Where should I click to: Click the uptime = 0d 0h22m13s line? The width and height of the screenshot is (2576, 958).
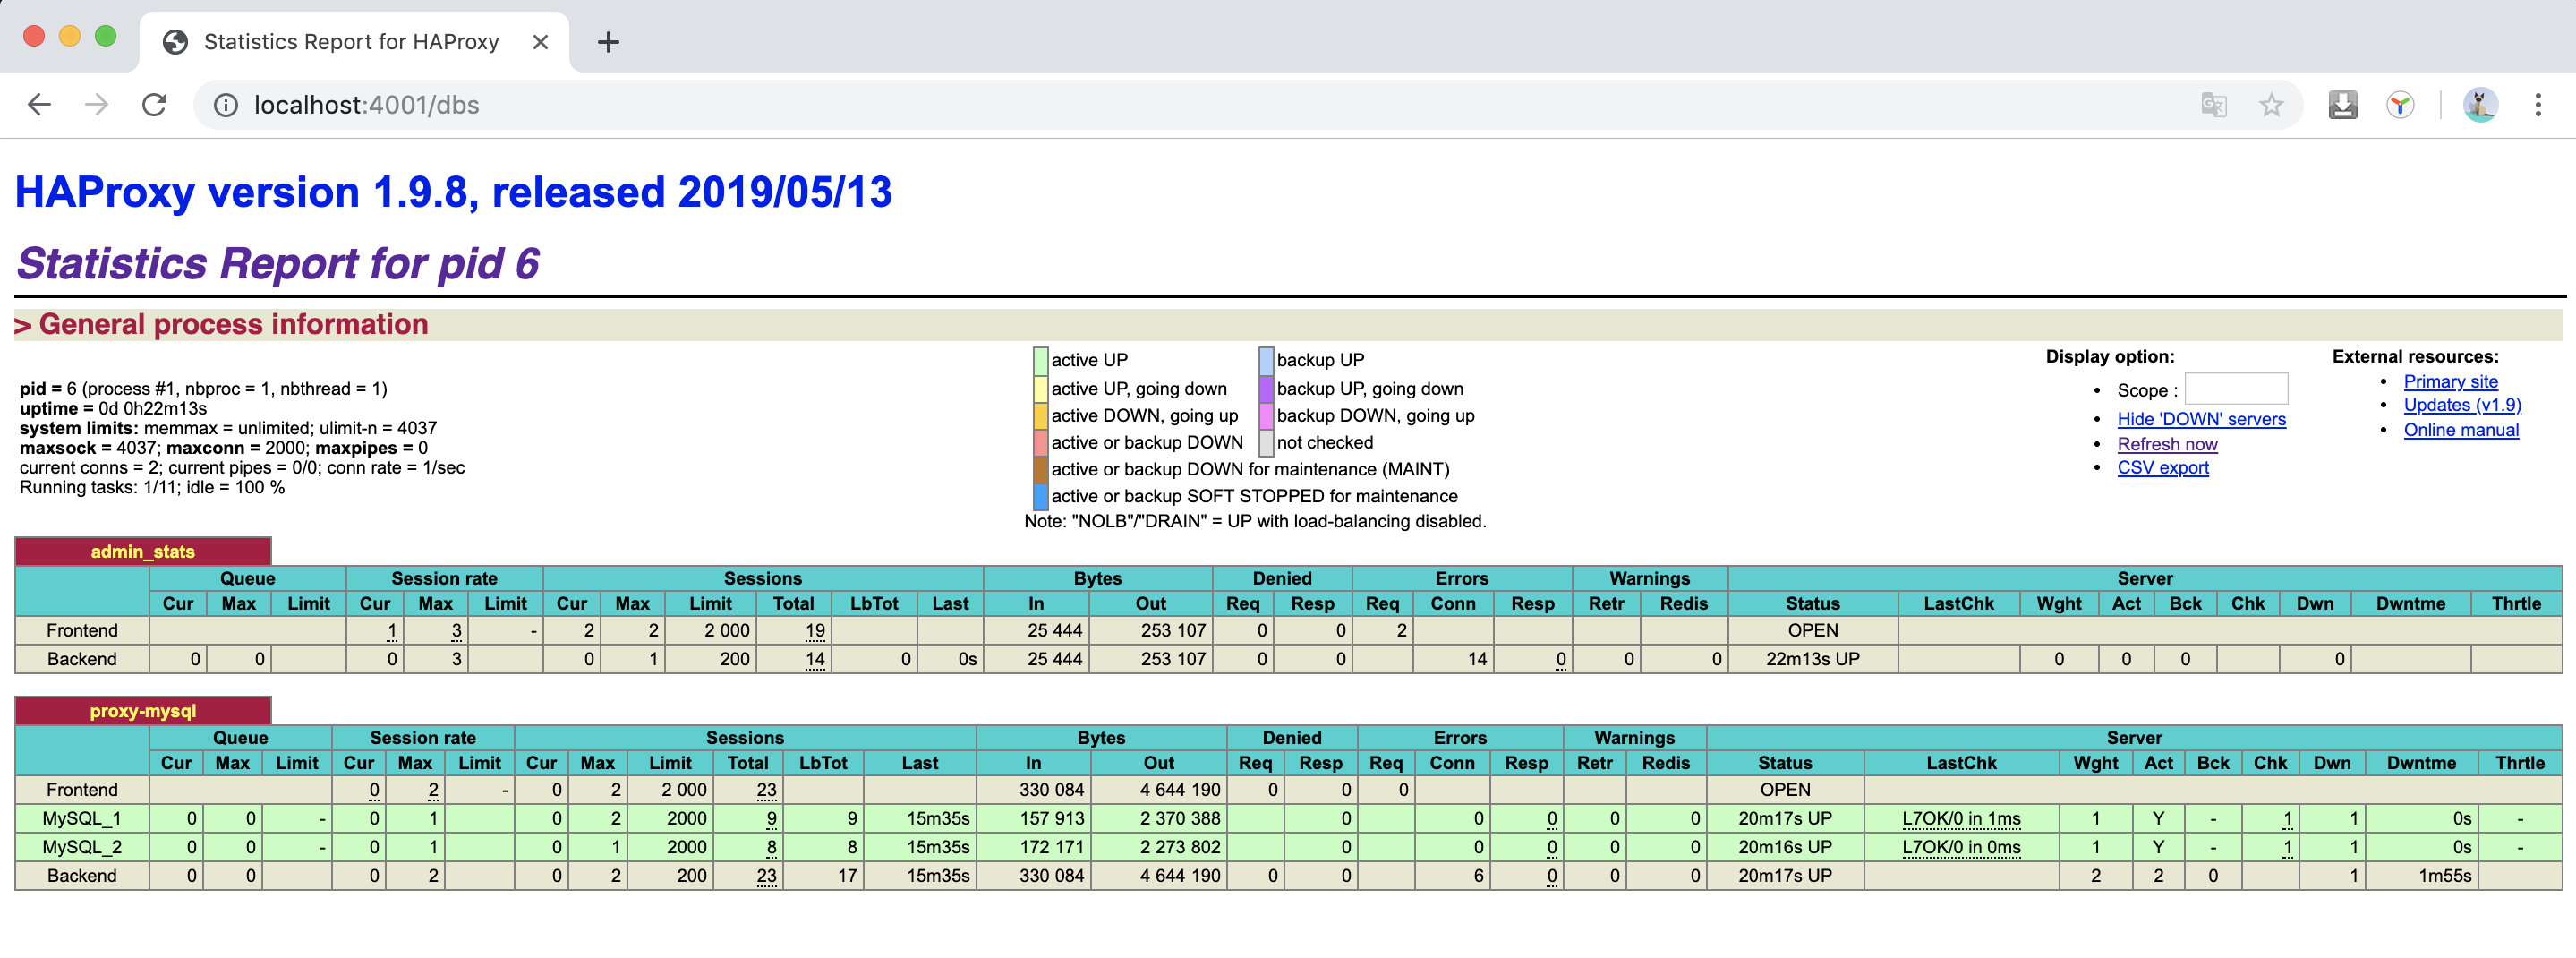point(113,408)
